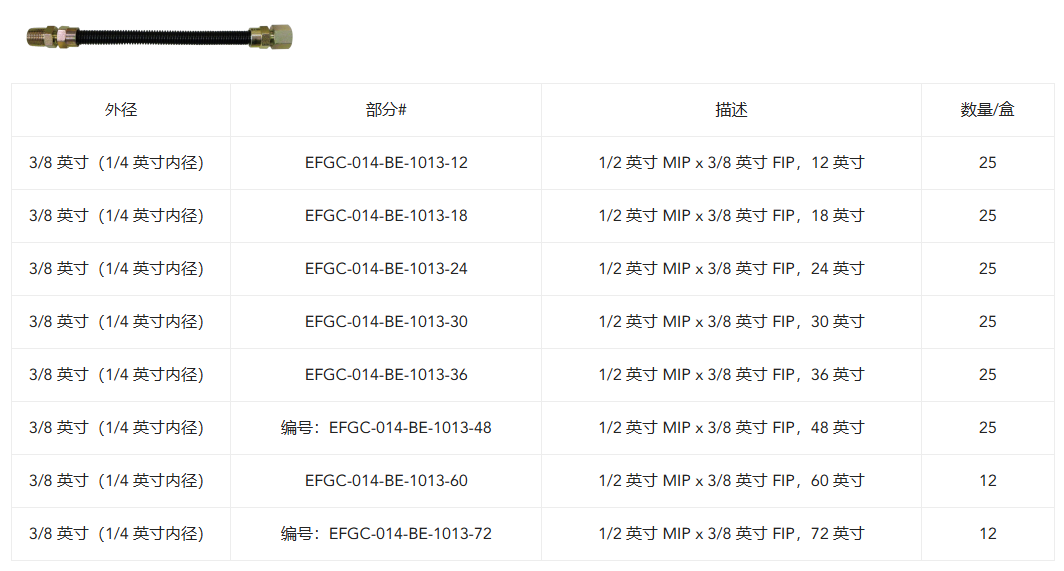Click the gas connector hose product image
The height and width of the screenshot is (571, 1064).
(159, 37)
